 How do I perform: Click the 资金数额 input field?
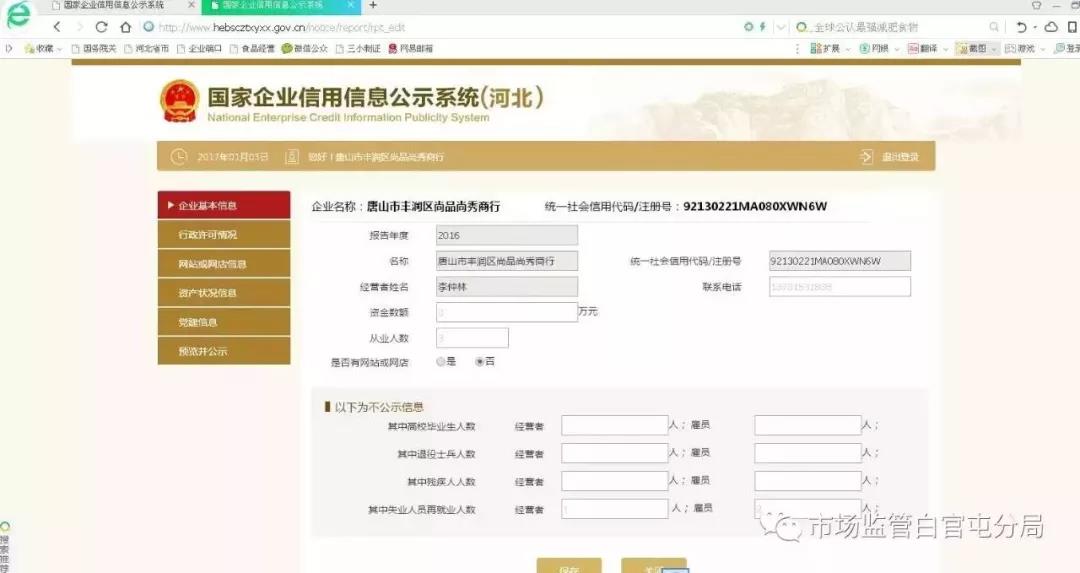click(x=506, y=312)
